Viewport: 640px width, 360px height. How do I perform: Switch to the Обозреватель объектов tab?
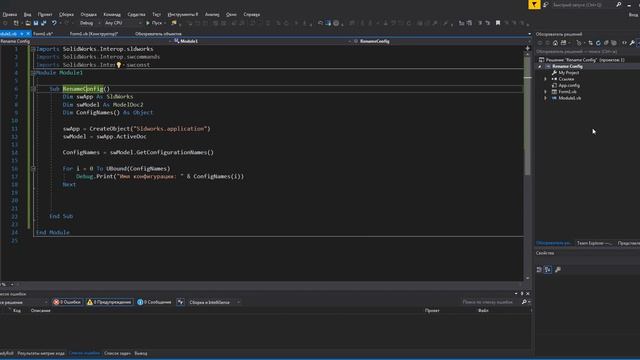click(158, 34)
